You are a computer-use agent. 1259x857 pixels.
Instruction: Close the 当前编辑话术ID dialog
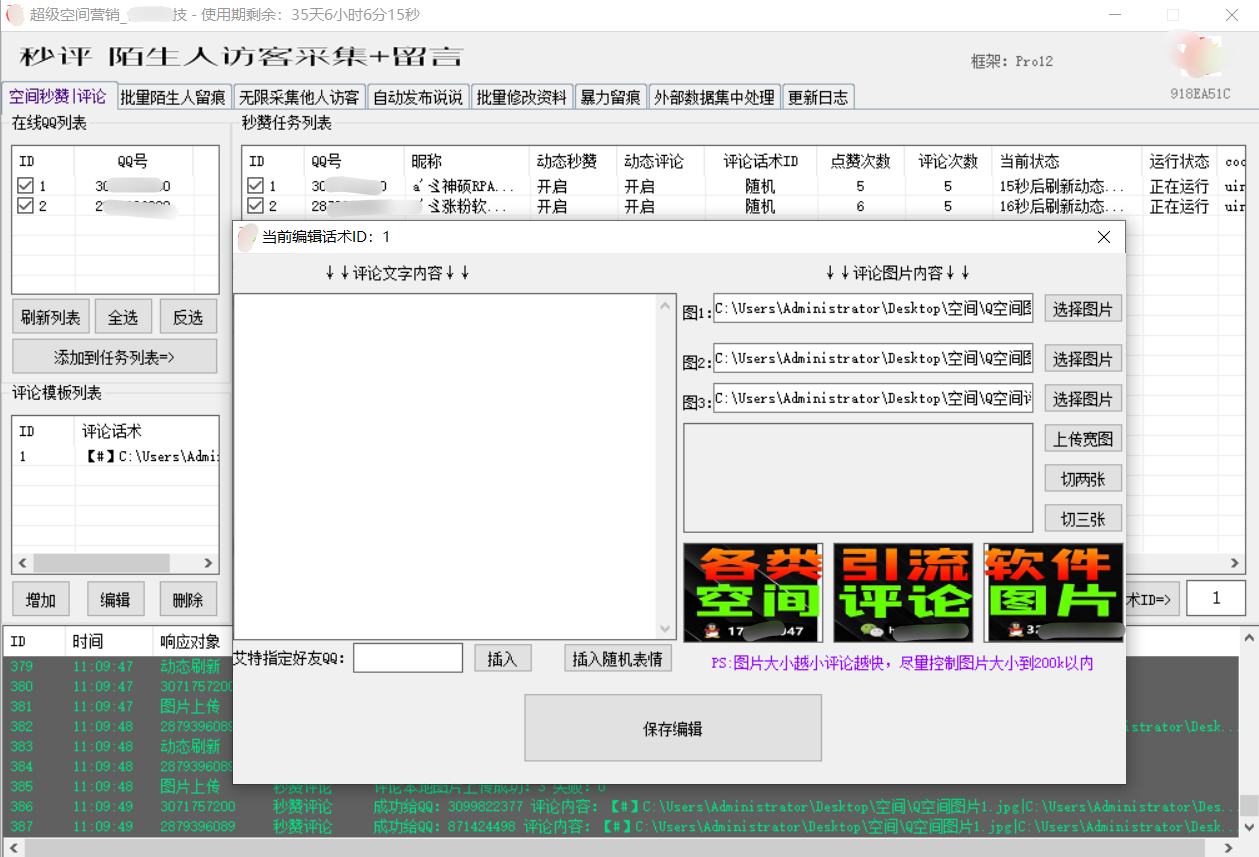[1104, 237]
